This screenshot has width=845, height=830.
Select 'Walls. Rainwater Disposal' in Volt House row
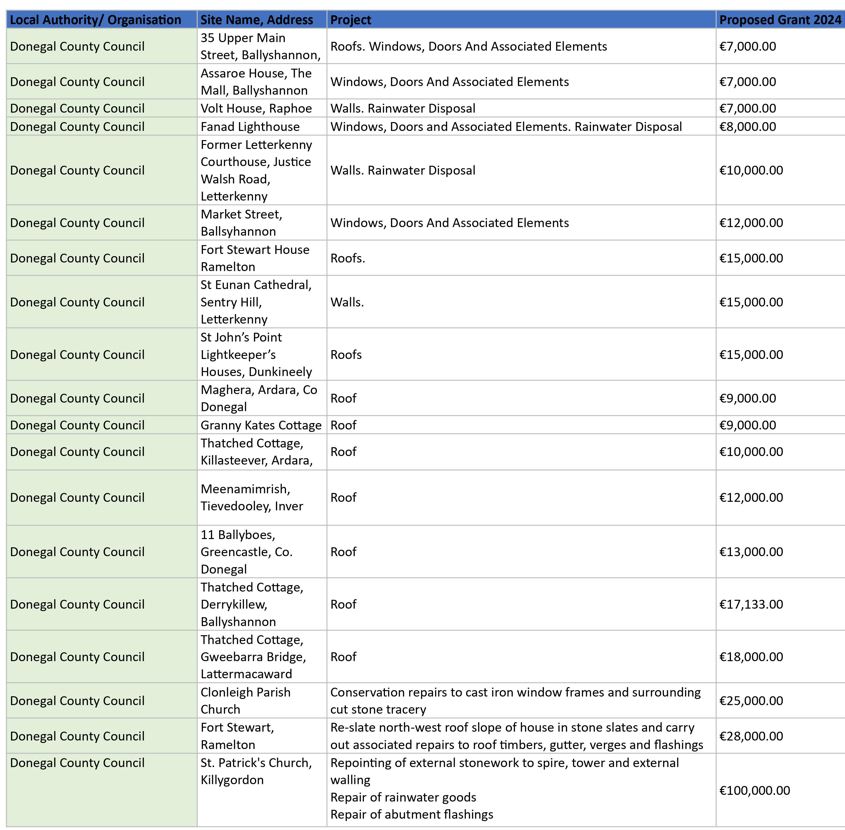click(403, 108)
